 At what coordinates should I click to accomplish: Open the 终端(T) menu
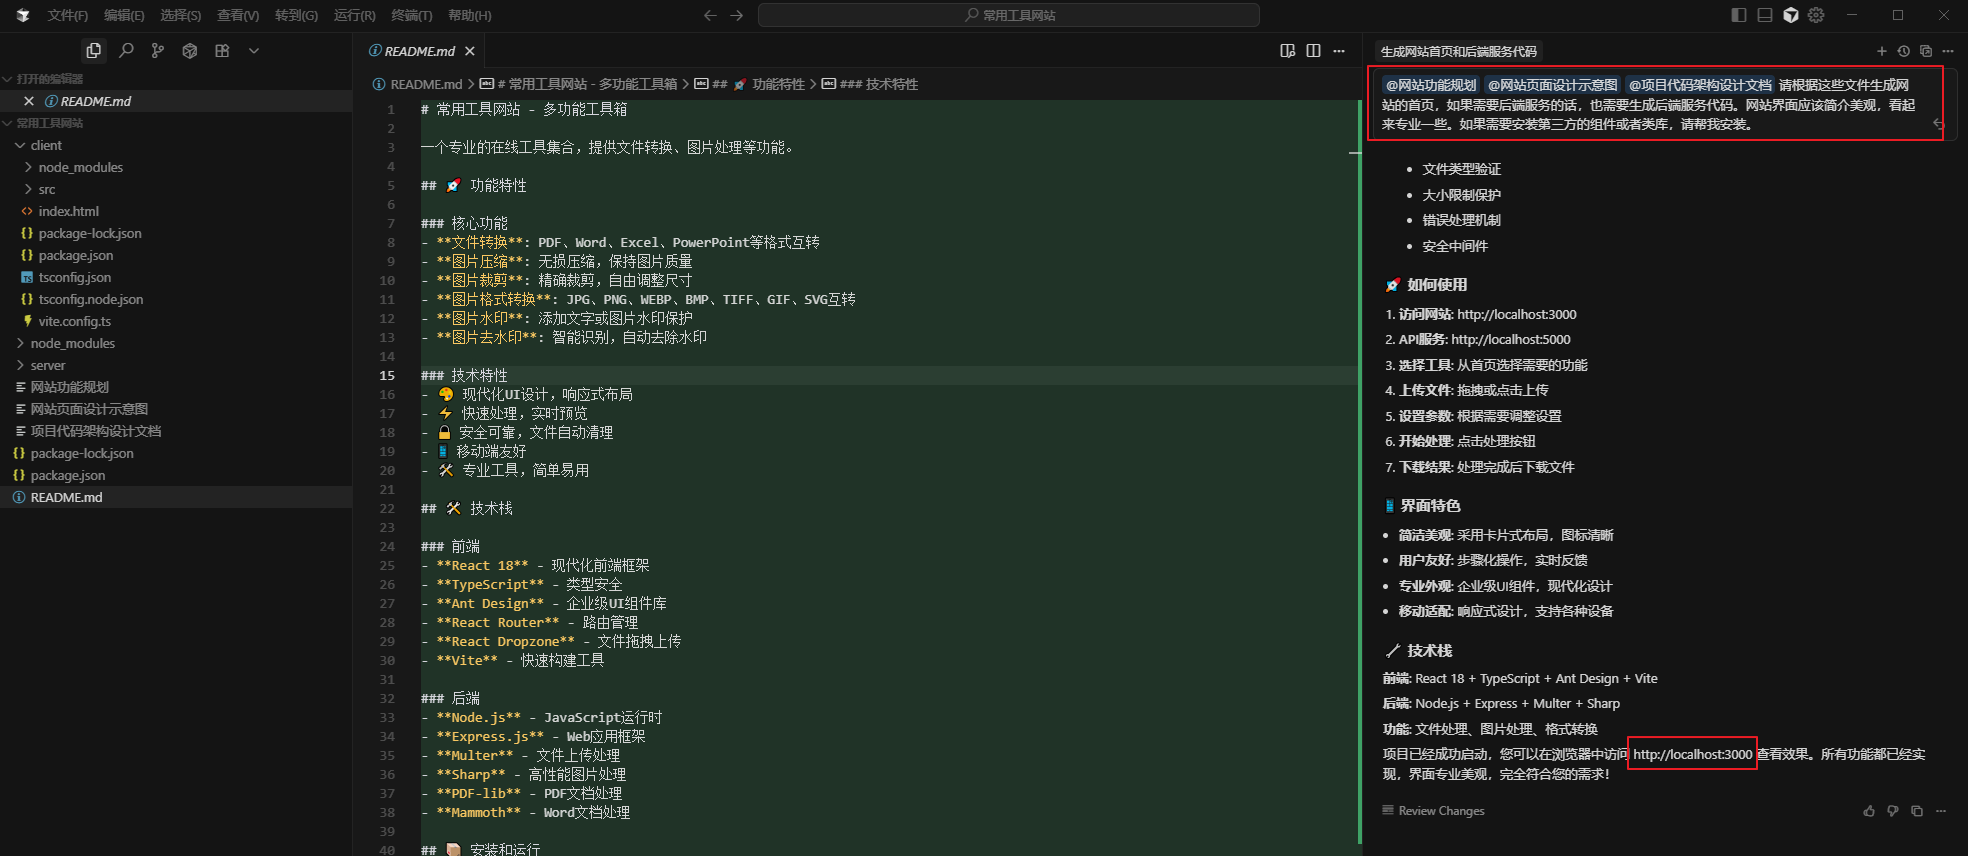(412, 15)
